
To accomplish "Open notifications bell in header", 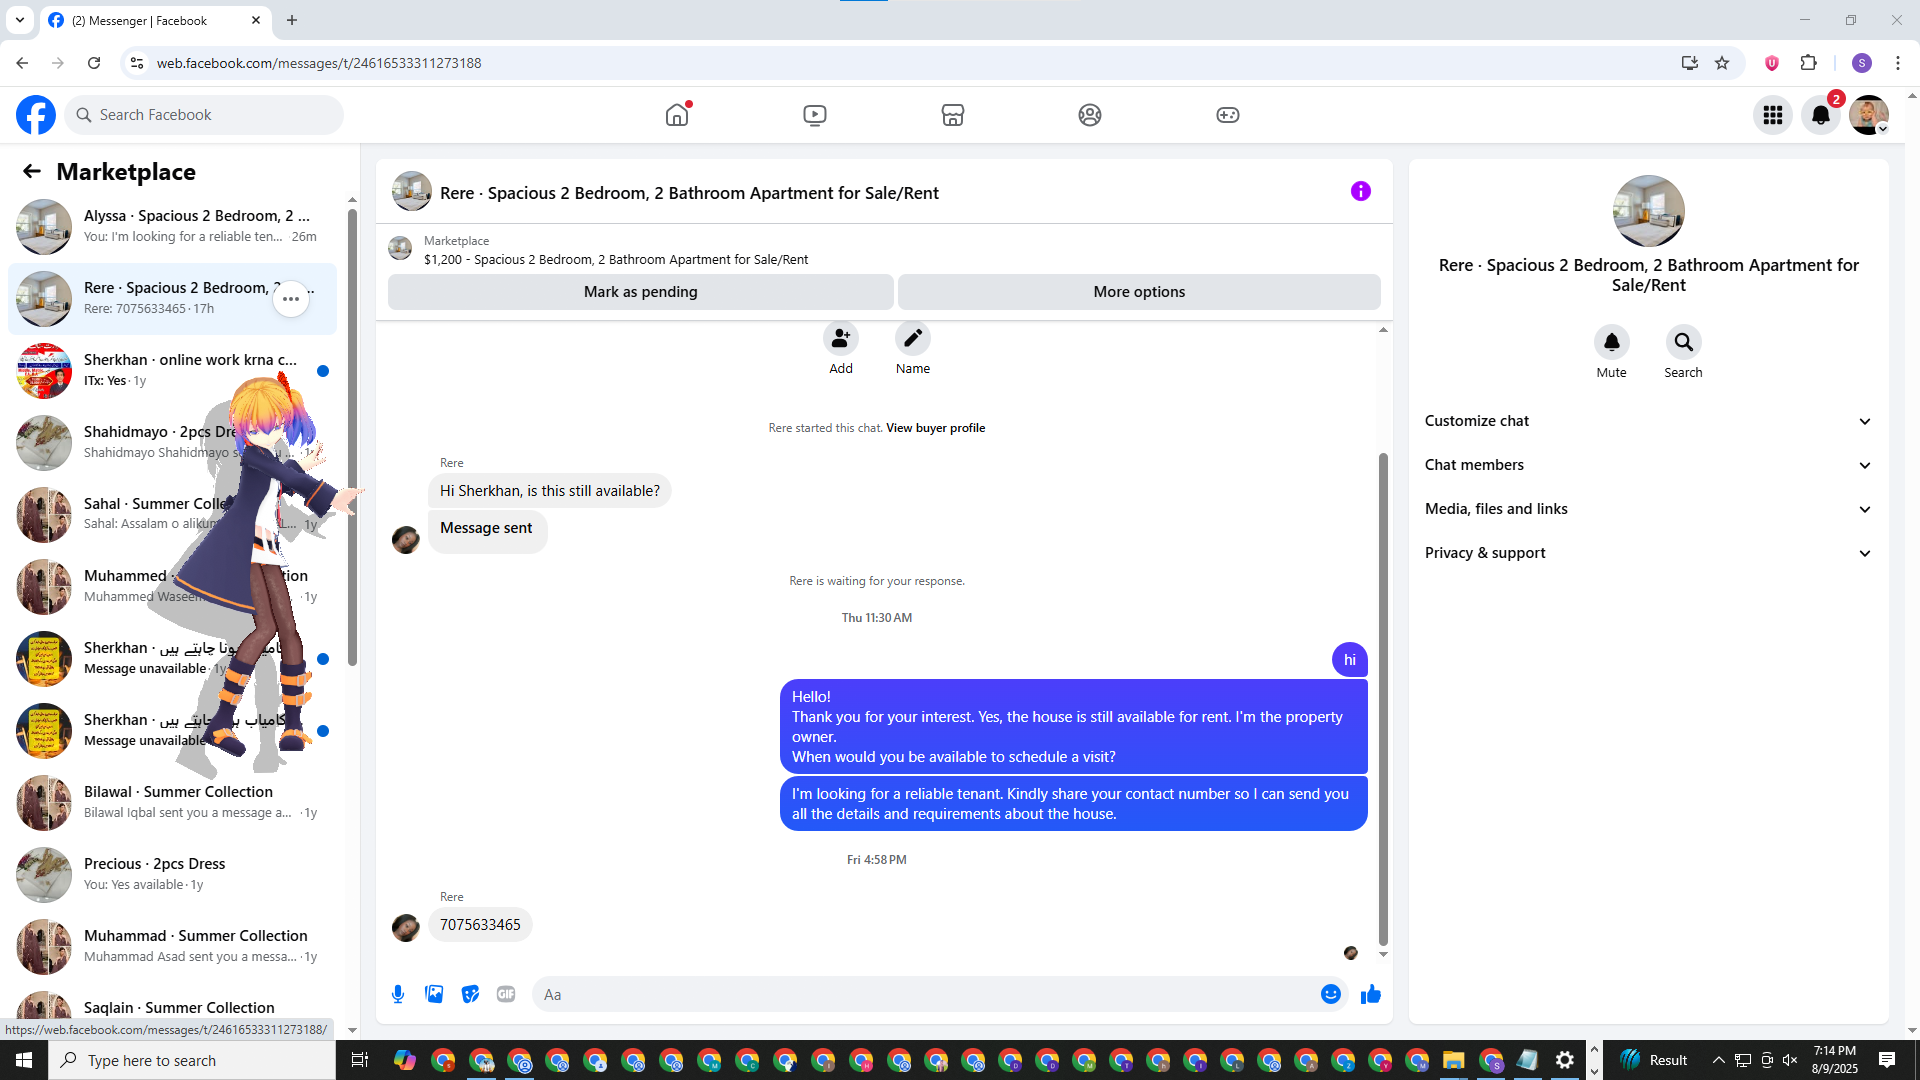I will tap(1820, 115).
